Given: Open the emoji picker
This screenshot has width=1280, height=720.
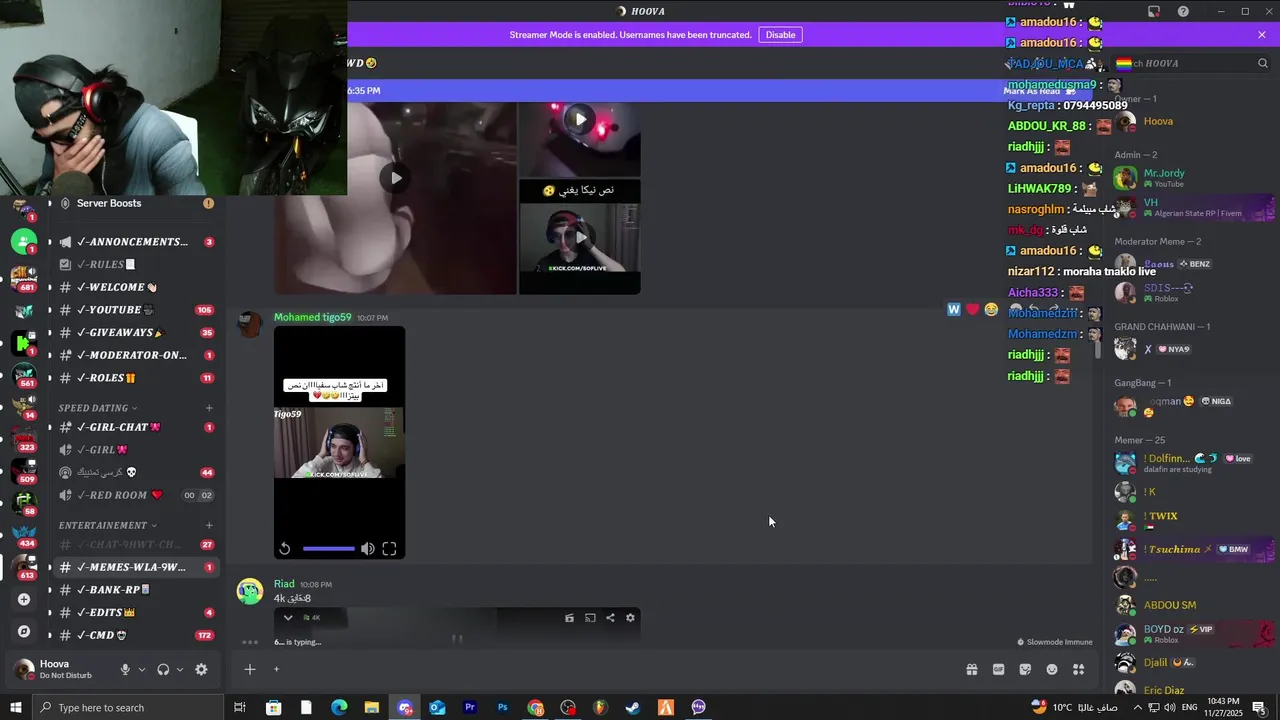Looking at the screenshot, I should coord(1052,670).
